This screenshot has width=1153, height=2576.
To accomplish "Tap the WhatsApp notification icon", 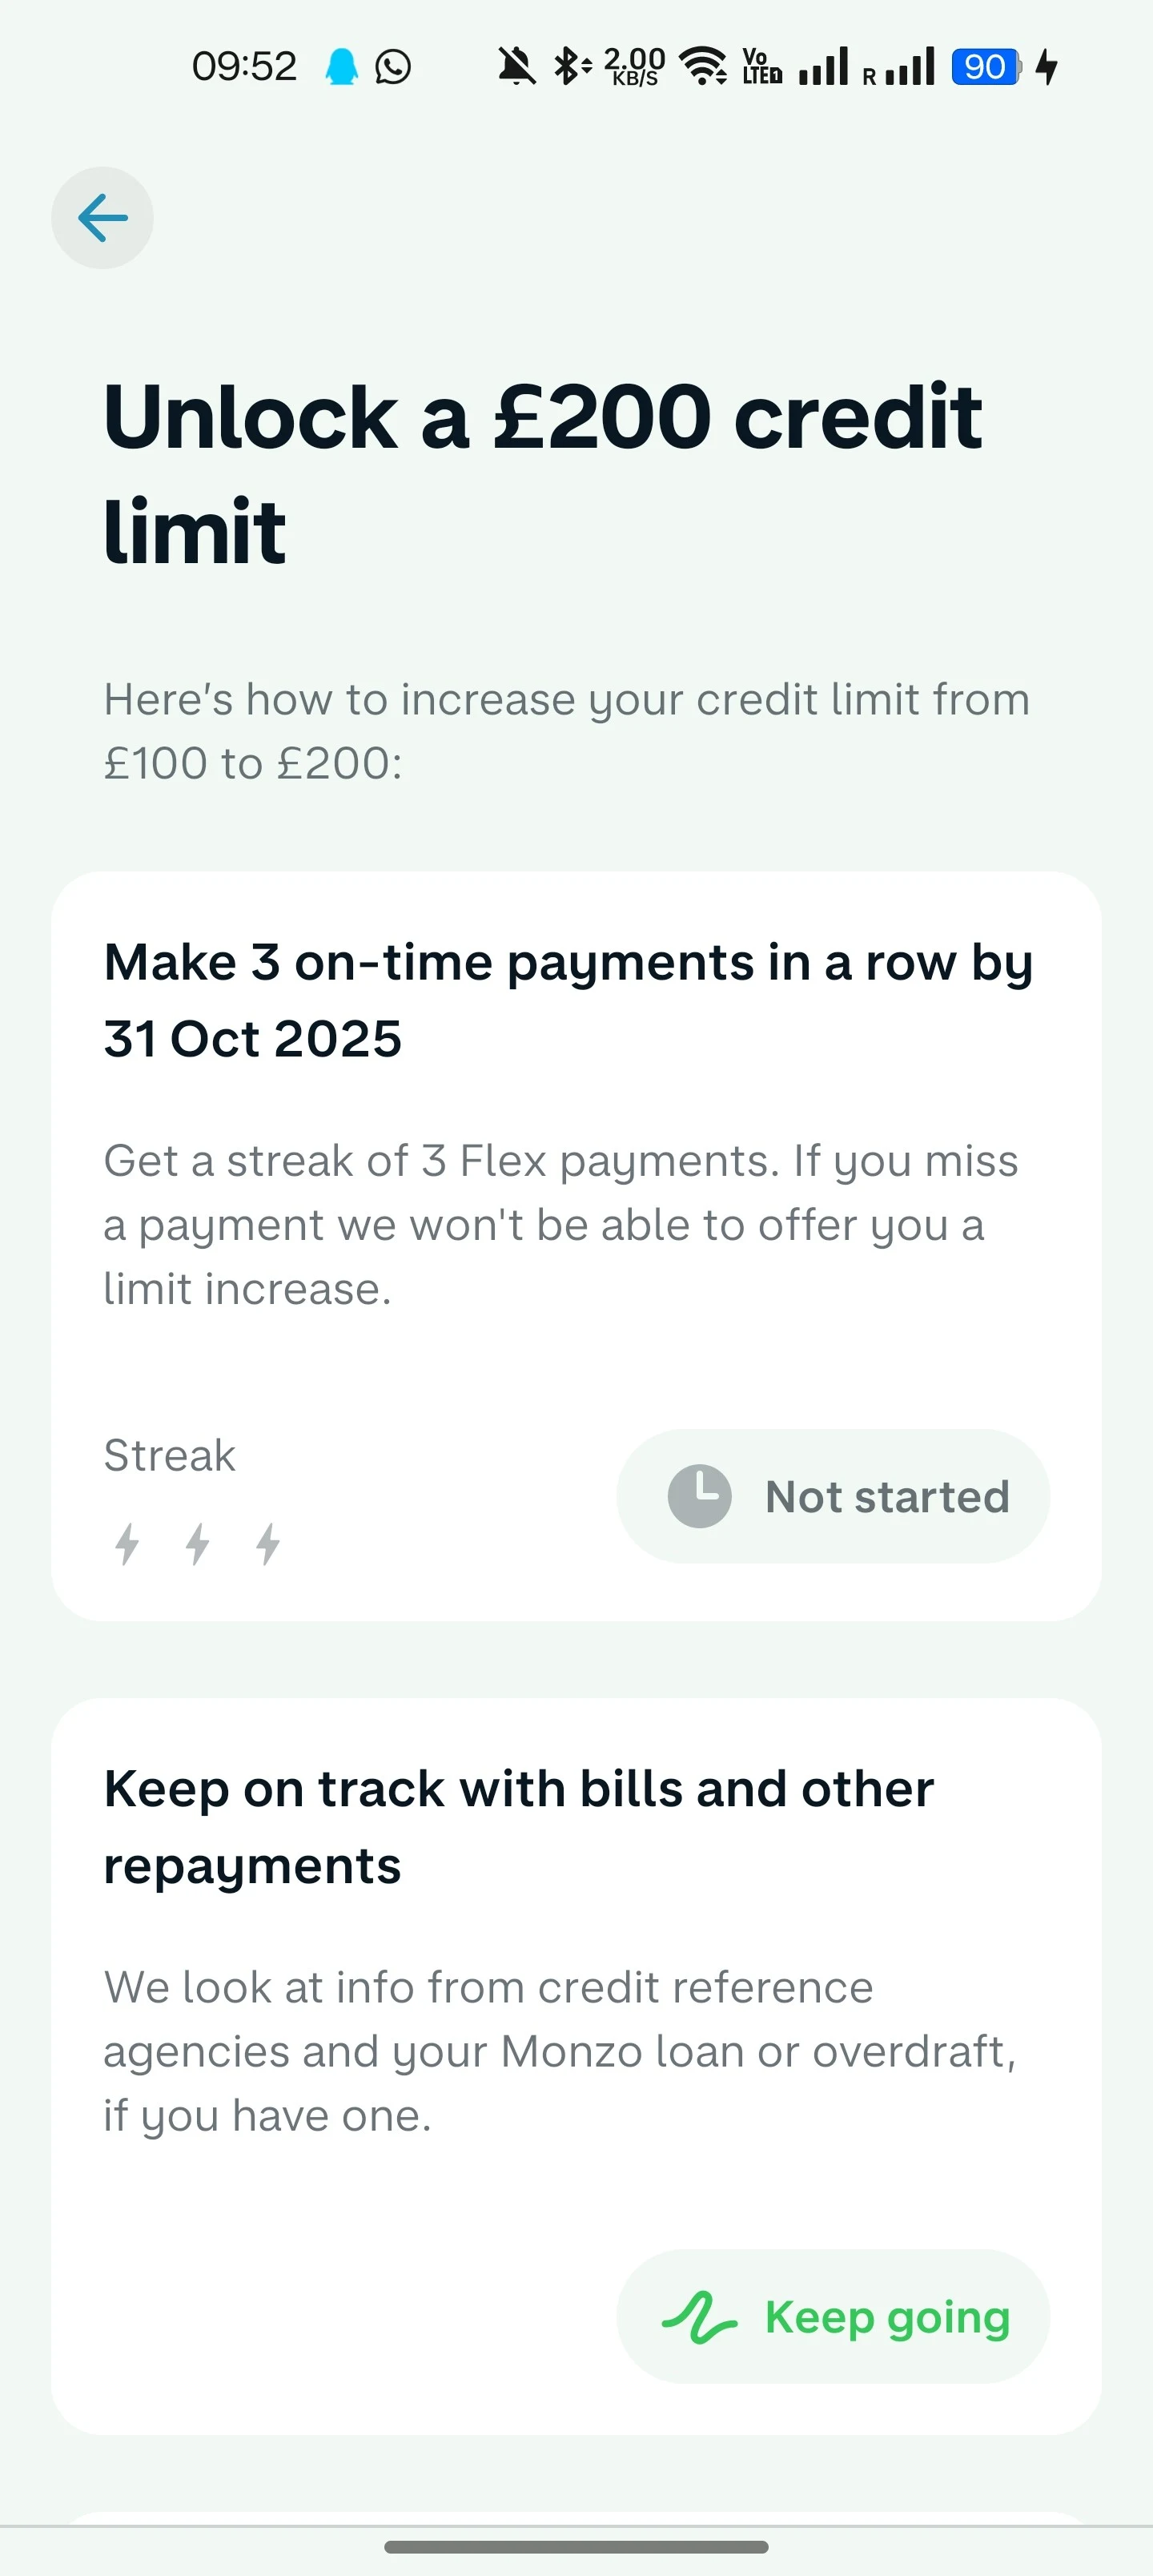I will tap(393, 67).
